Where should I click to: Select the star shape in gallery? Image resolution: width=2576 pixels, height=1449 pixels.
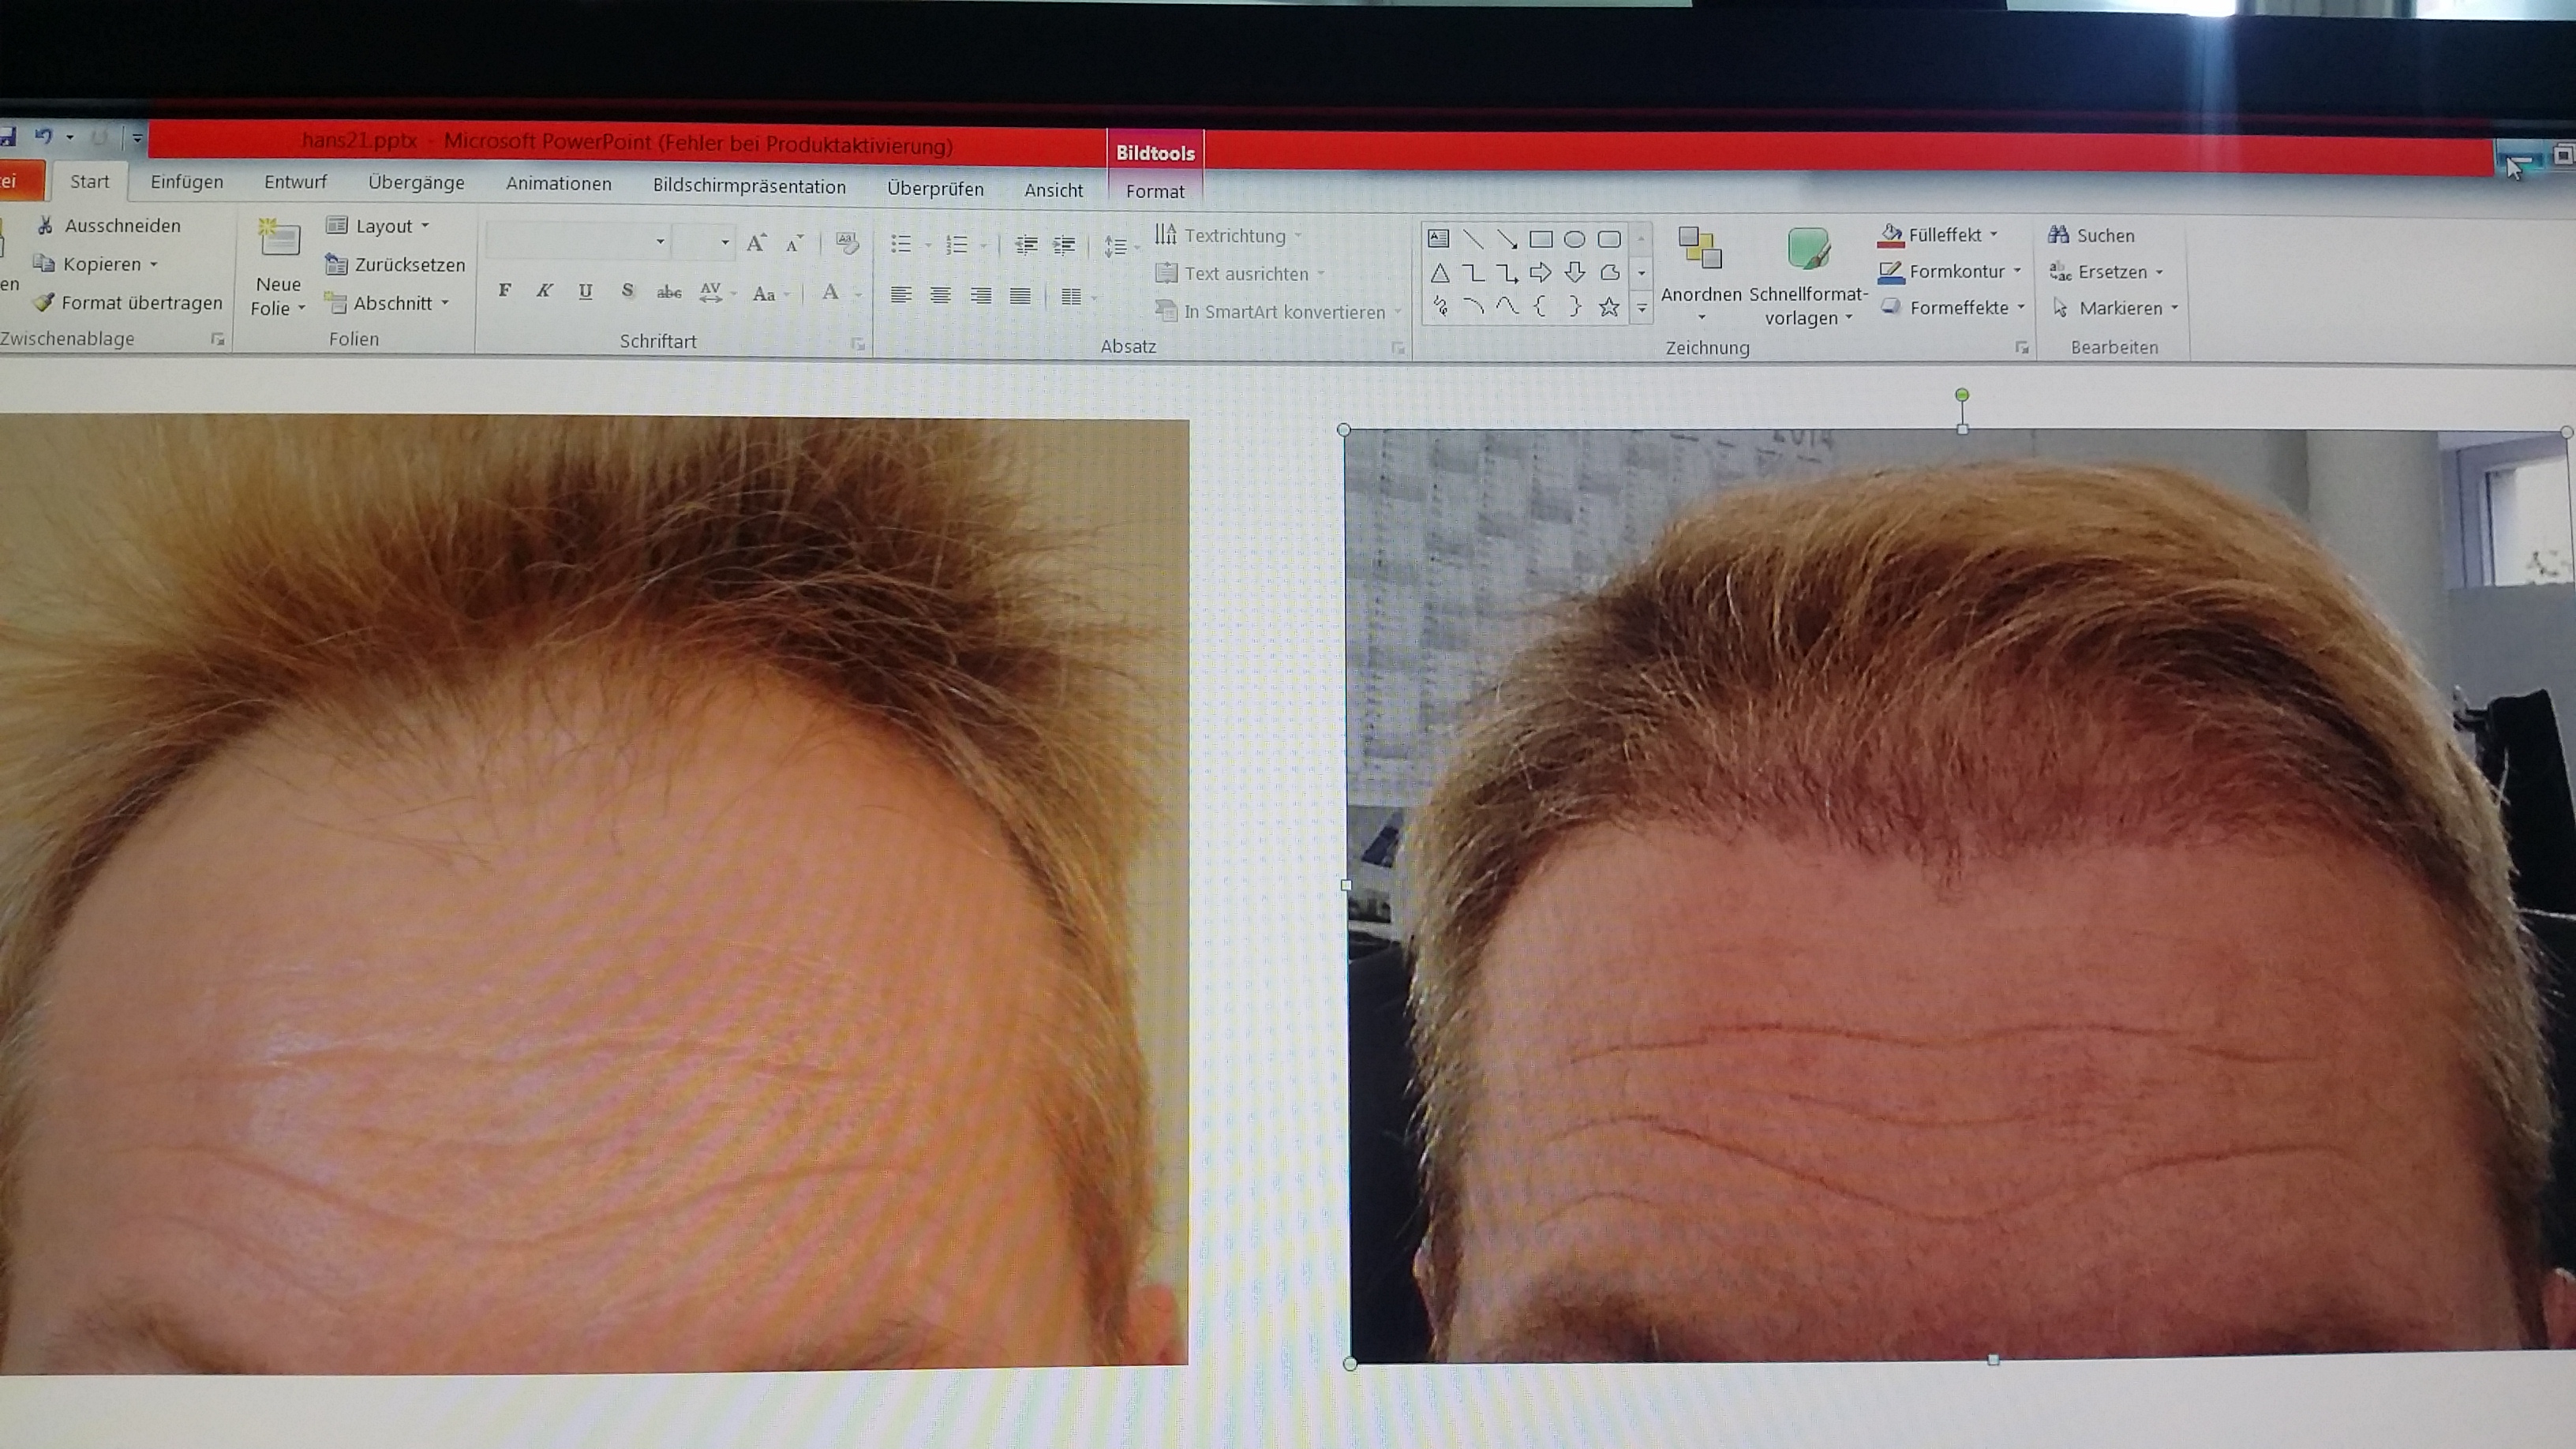(x=1608, y=307)
